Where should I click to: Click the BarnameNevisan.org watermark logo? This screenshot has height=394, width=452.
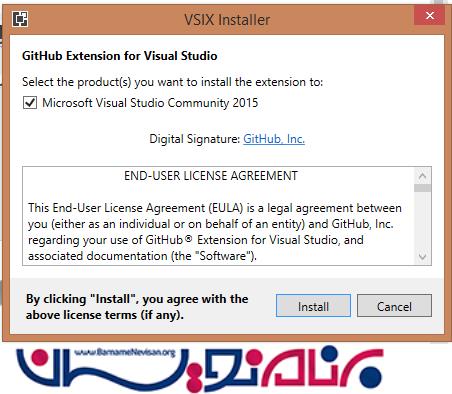click(x=200, y=369)
